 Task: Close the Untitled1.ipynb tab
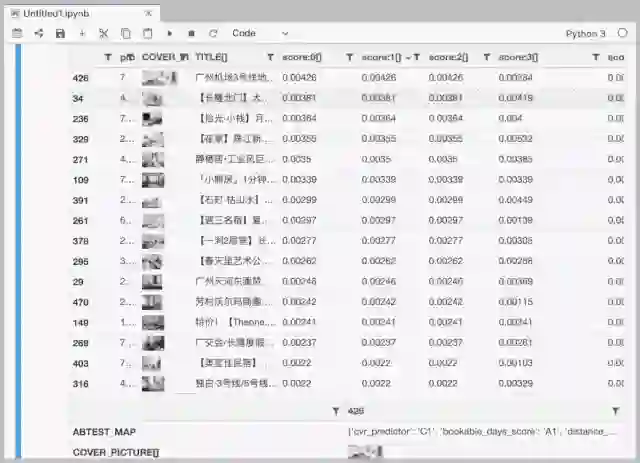[149, 13]
